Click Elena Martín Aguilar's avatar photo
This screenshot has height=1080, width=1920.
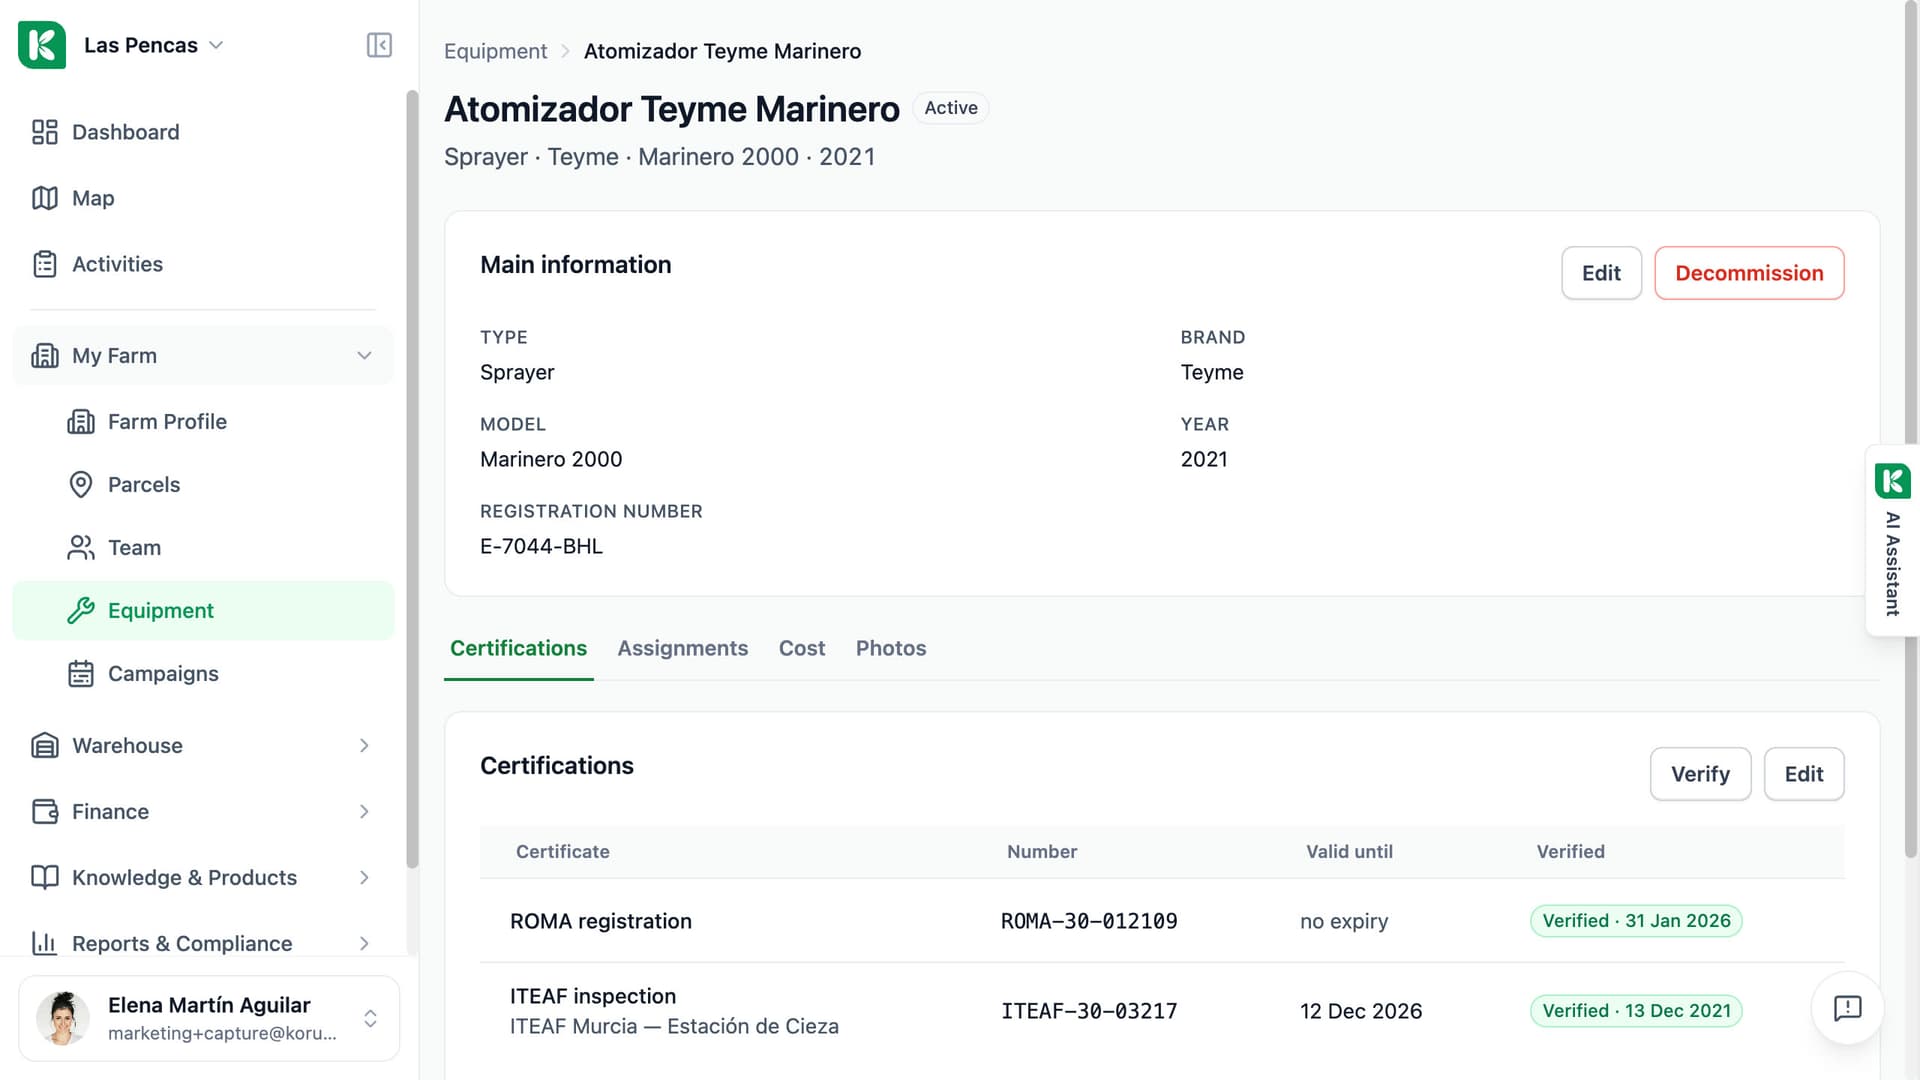[x=63, y=1018]
